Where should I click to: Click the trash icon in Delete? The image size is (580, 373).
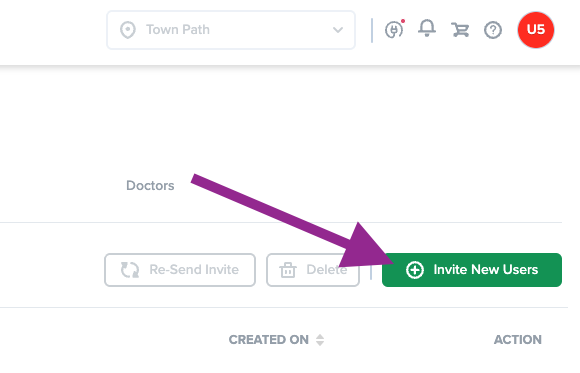click(288, 270)
